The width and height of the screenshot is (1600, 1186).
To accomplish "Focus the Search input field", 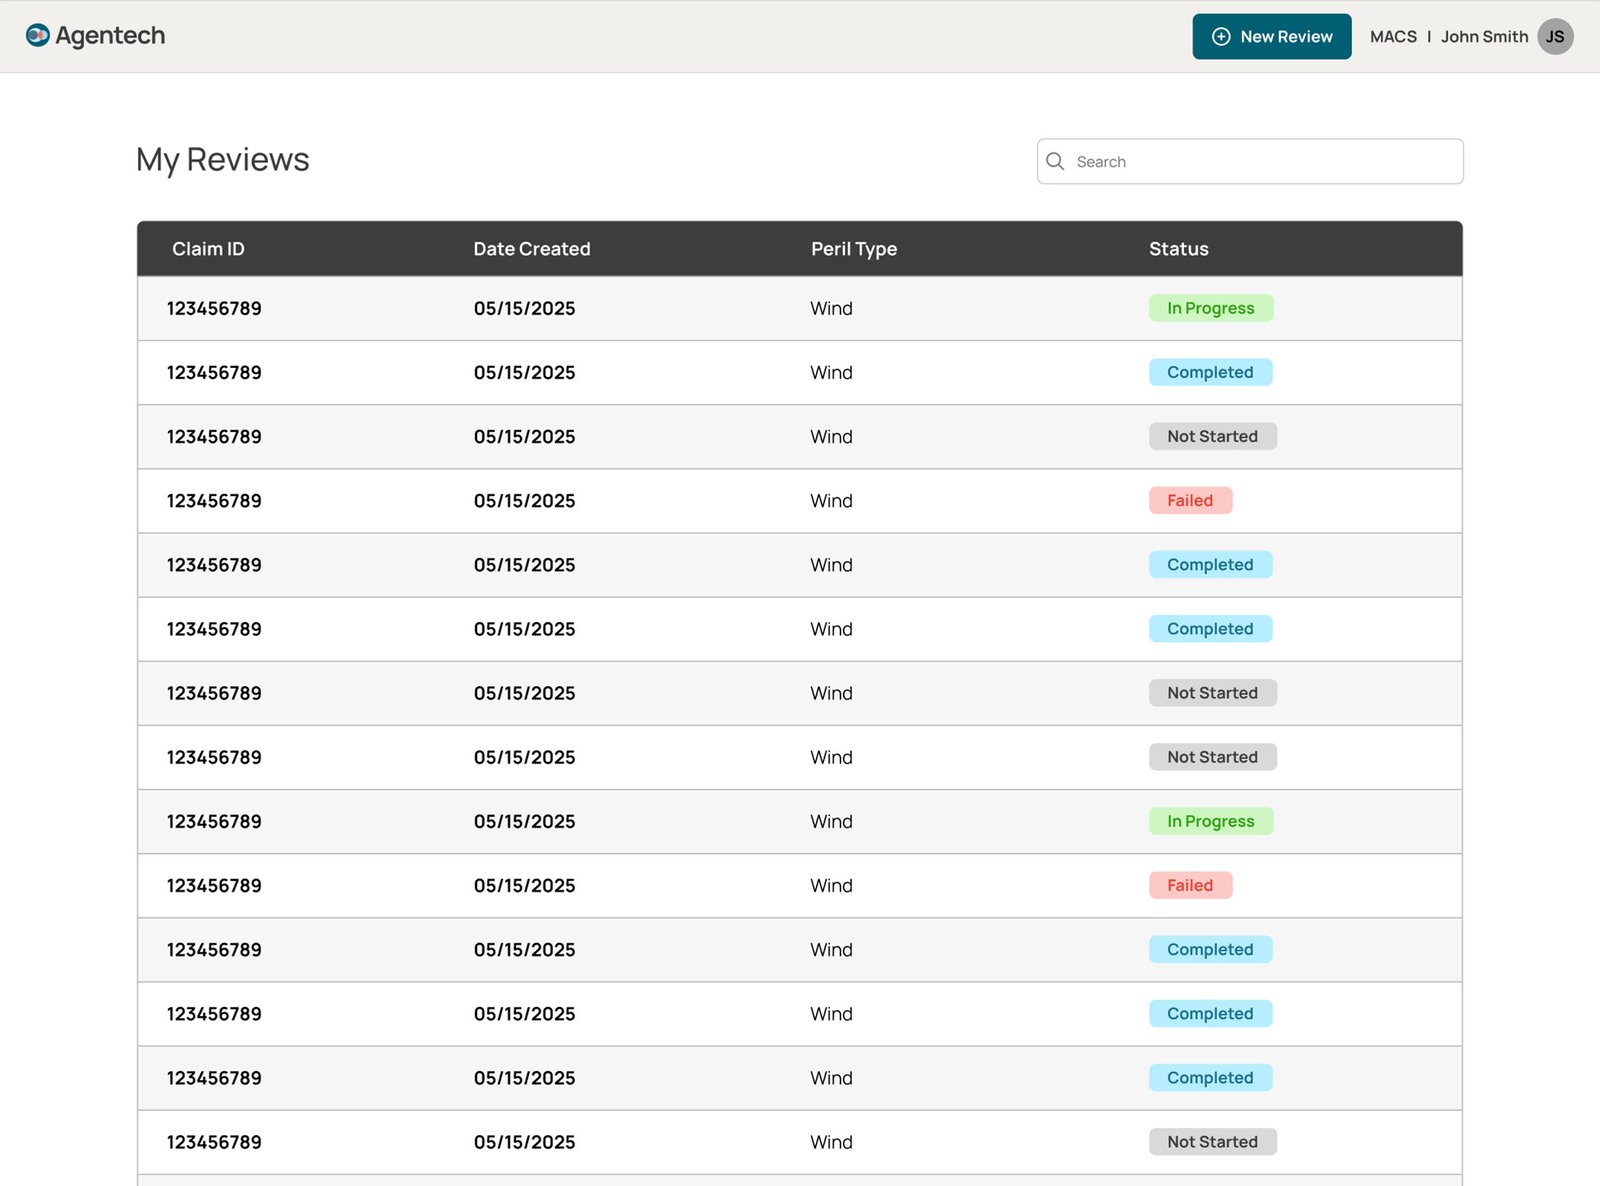I will point(1250,161).
